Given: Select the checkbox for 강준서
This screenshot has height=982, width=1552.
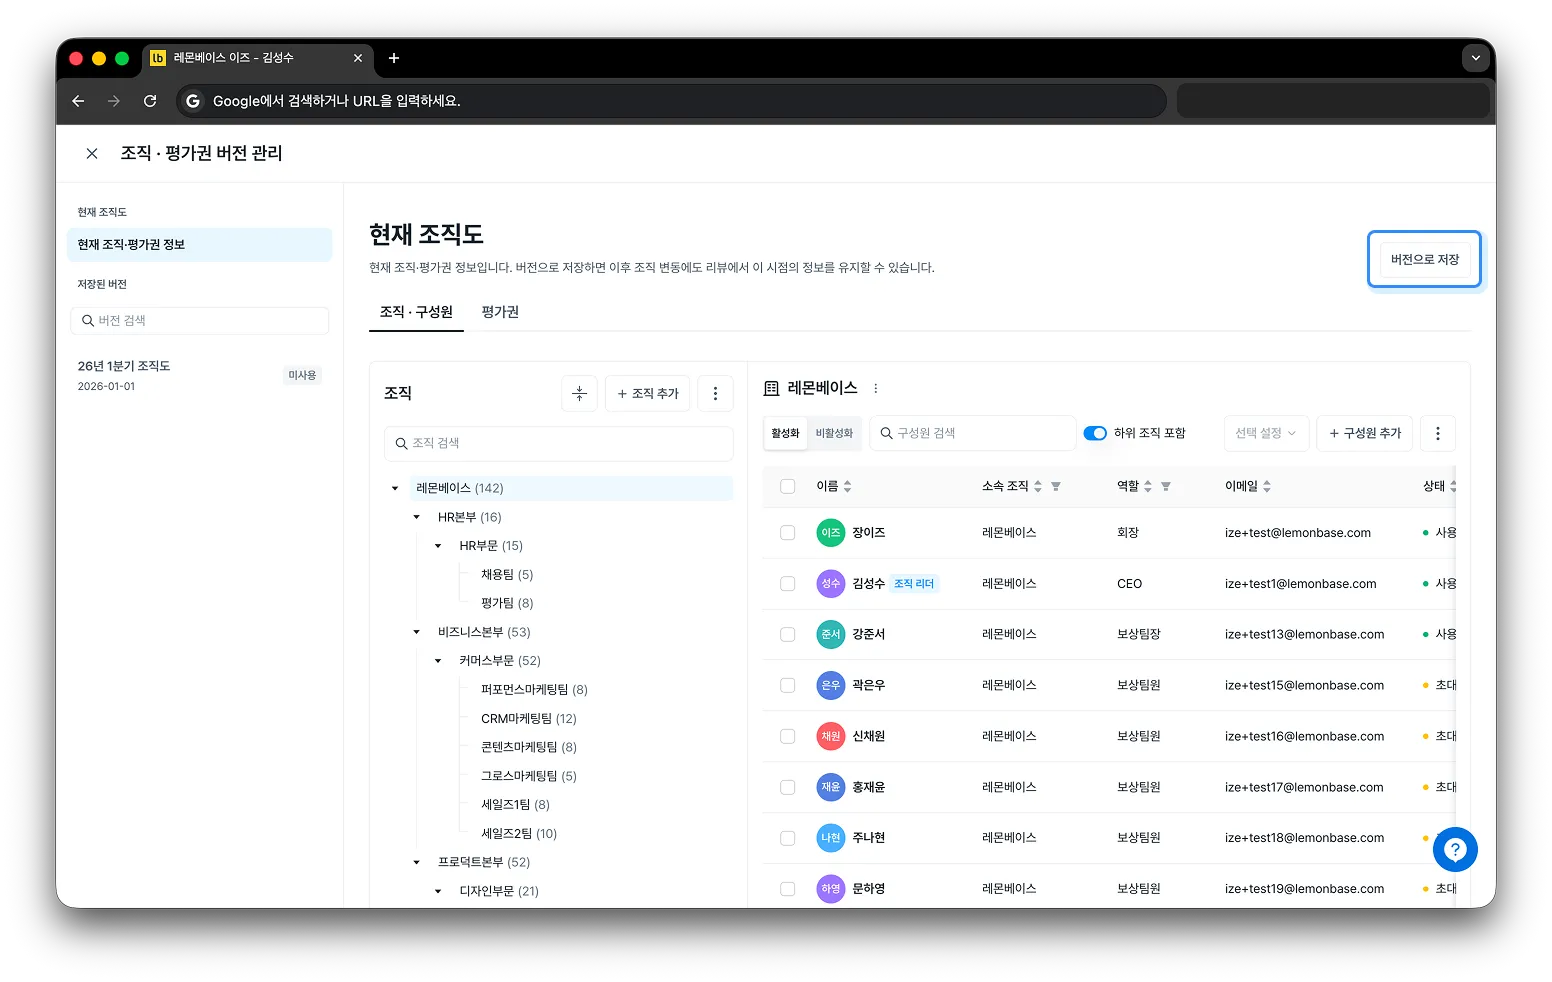Looking at the screenshot, I should pos(788,634).
